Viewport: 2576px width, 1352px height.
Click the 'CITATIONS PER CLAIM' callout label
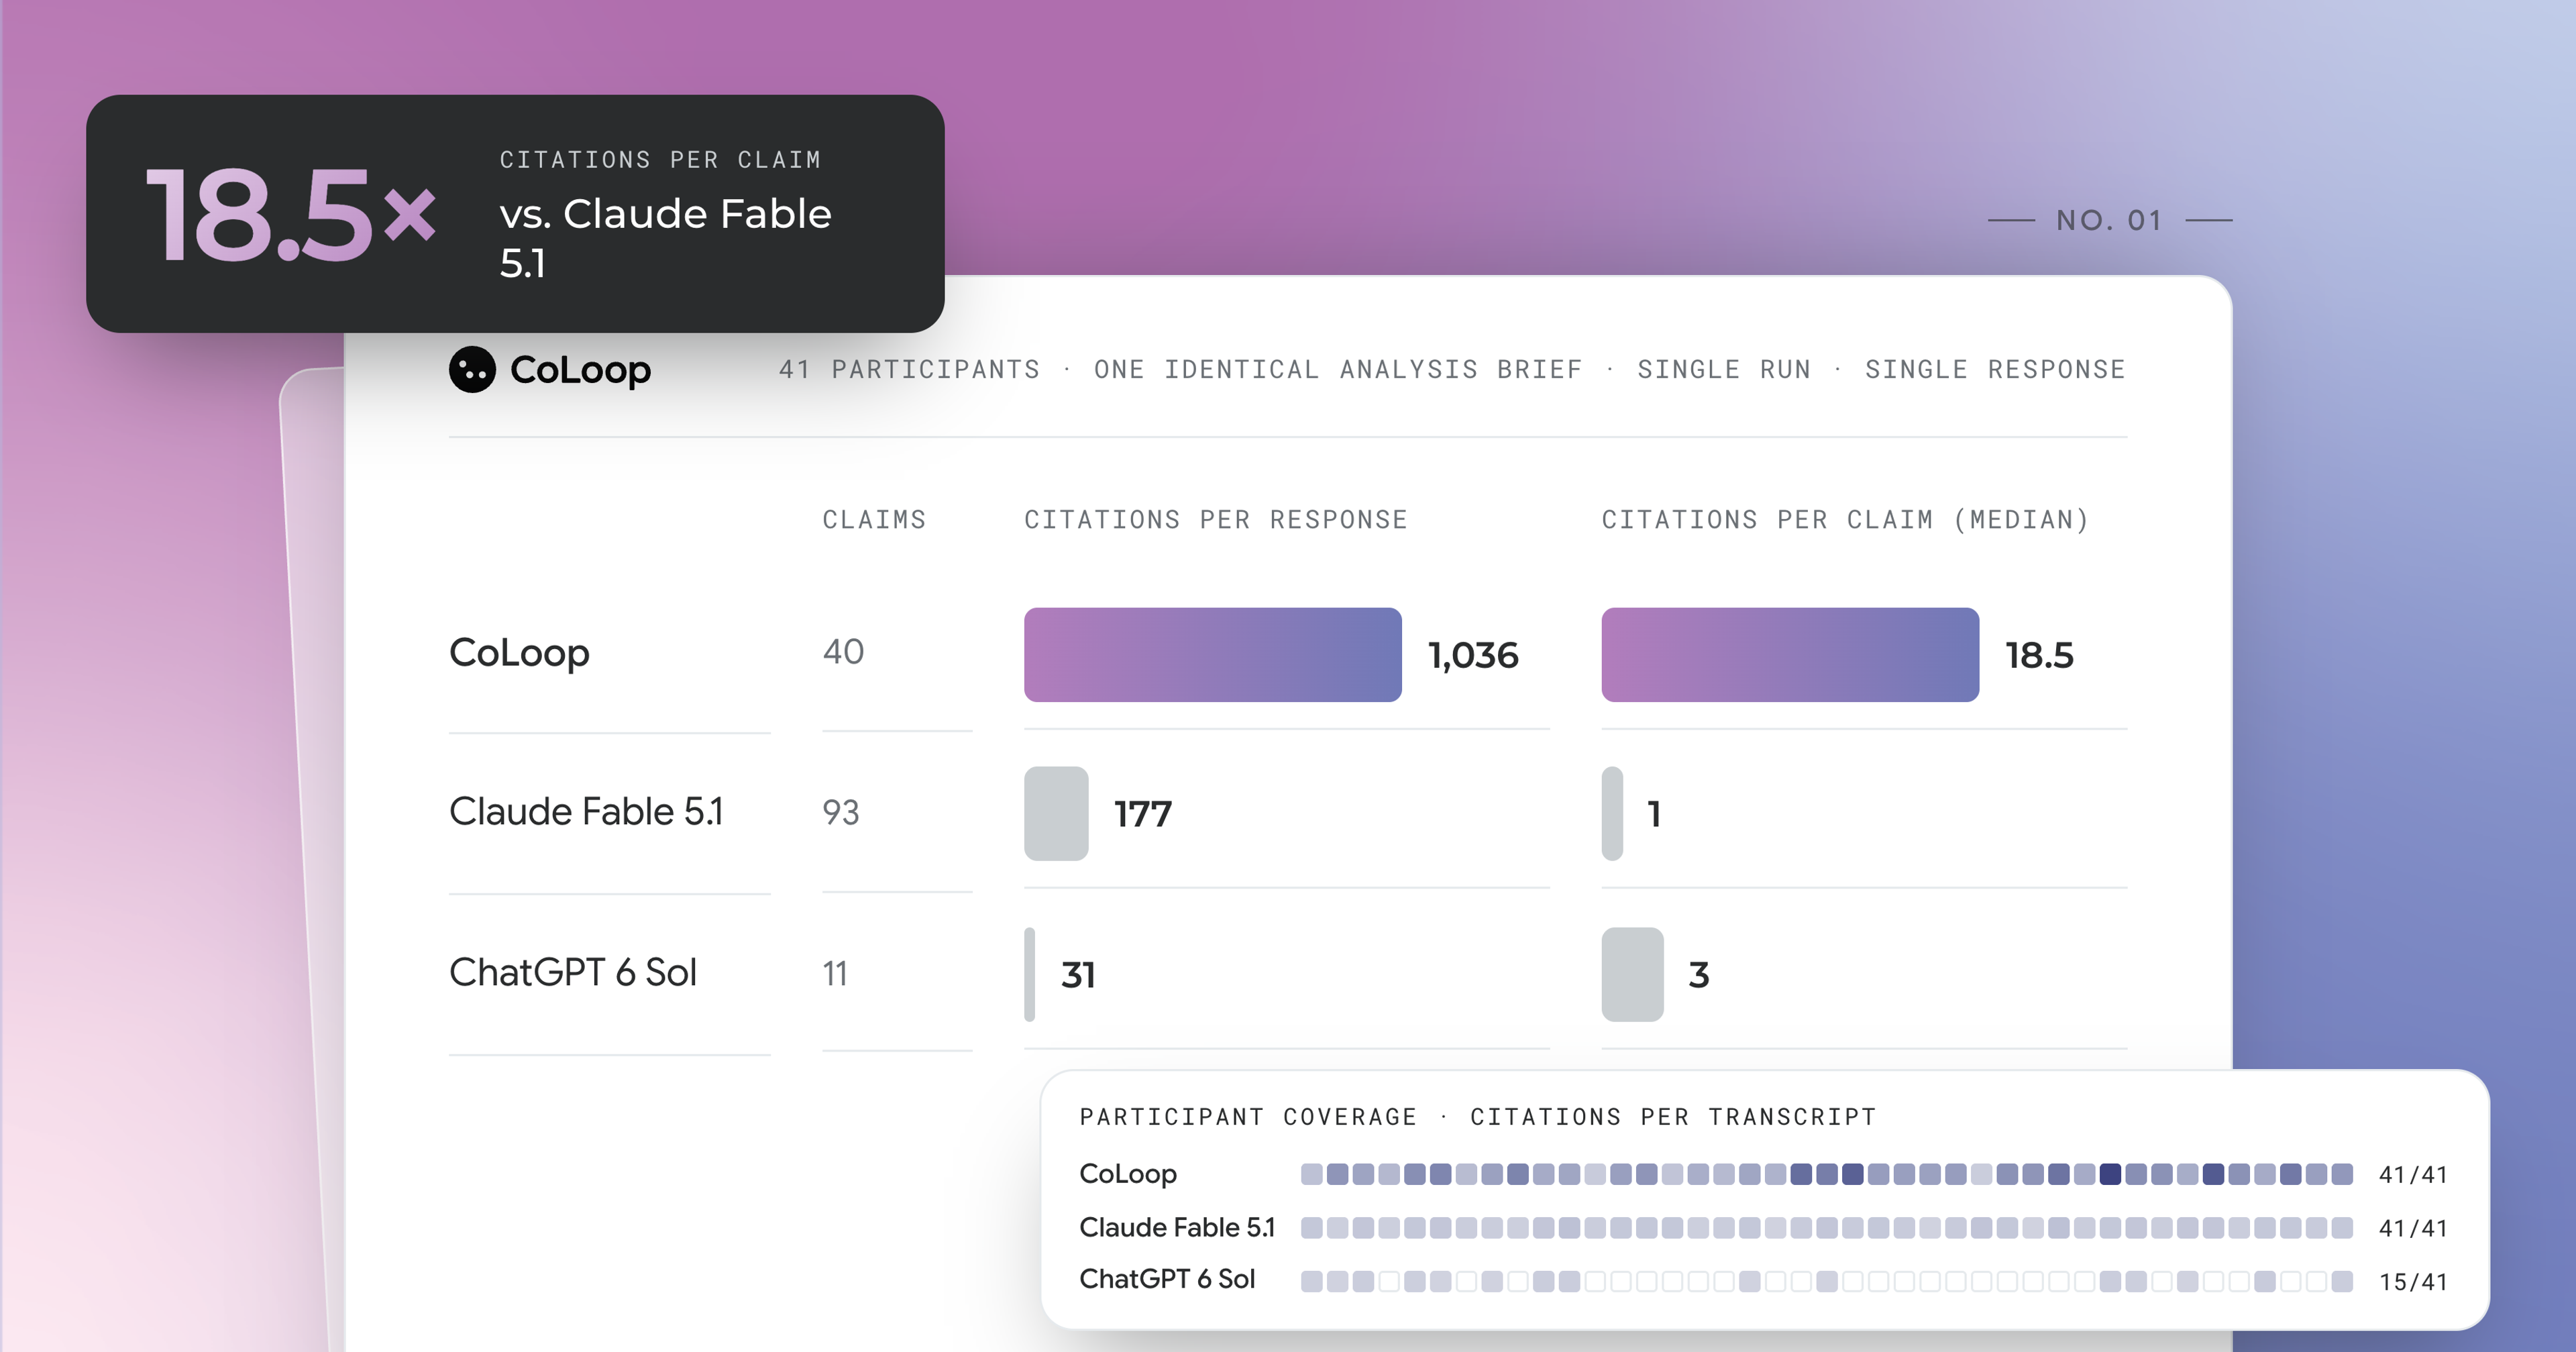[x=660, y=160]
